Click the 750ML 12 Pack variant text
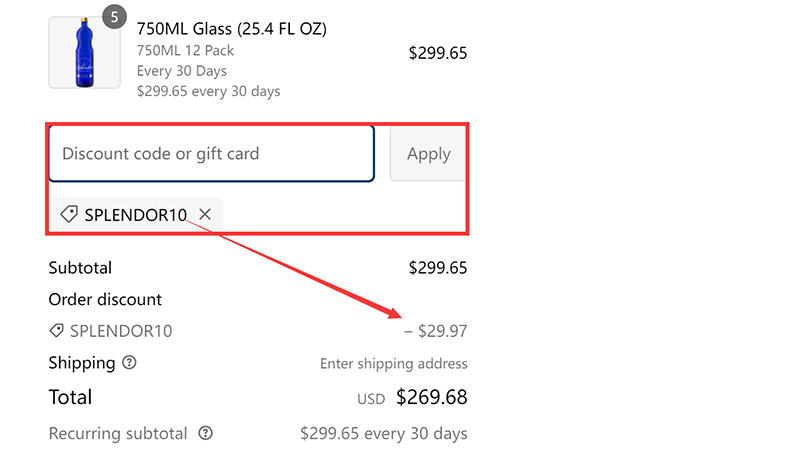Screen dimensions: 800x460 click(185, 50)
